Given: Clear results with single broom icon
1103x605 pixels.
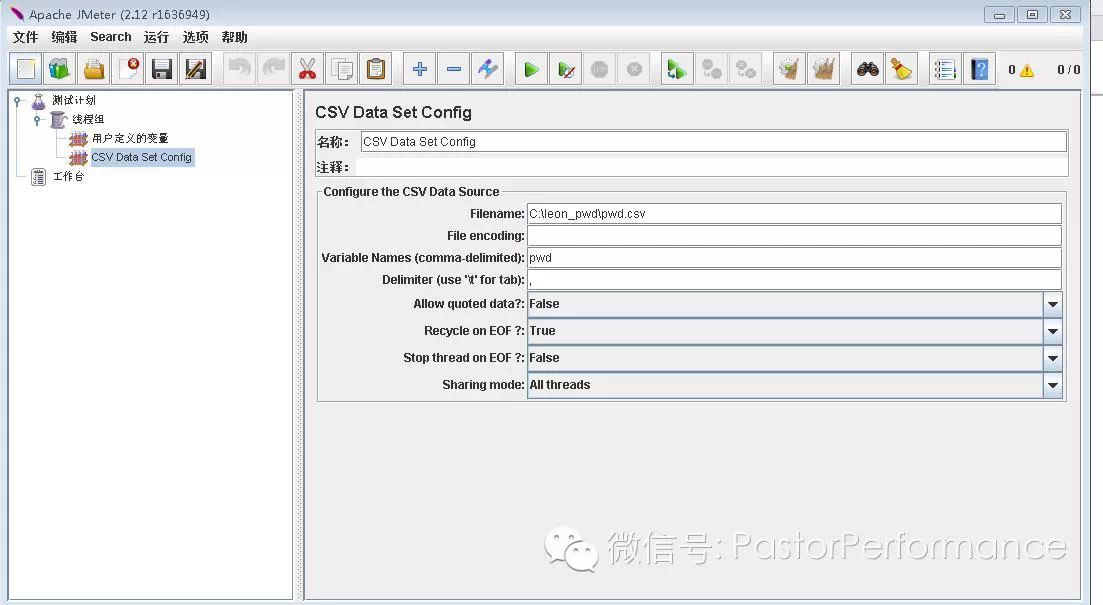Looking at the screenshot, I should click(x=789, y=69).
